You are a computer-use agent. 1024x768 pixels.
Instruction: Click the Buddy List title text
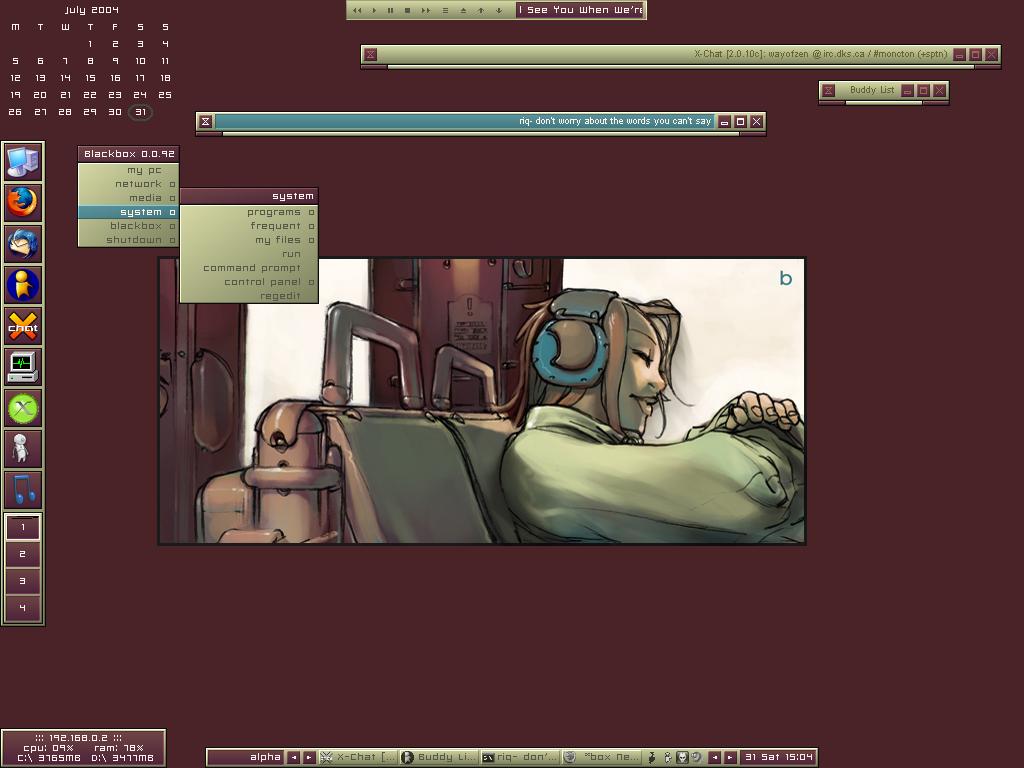click(872, 90)
